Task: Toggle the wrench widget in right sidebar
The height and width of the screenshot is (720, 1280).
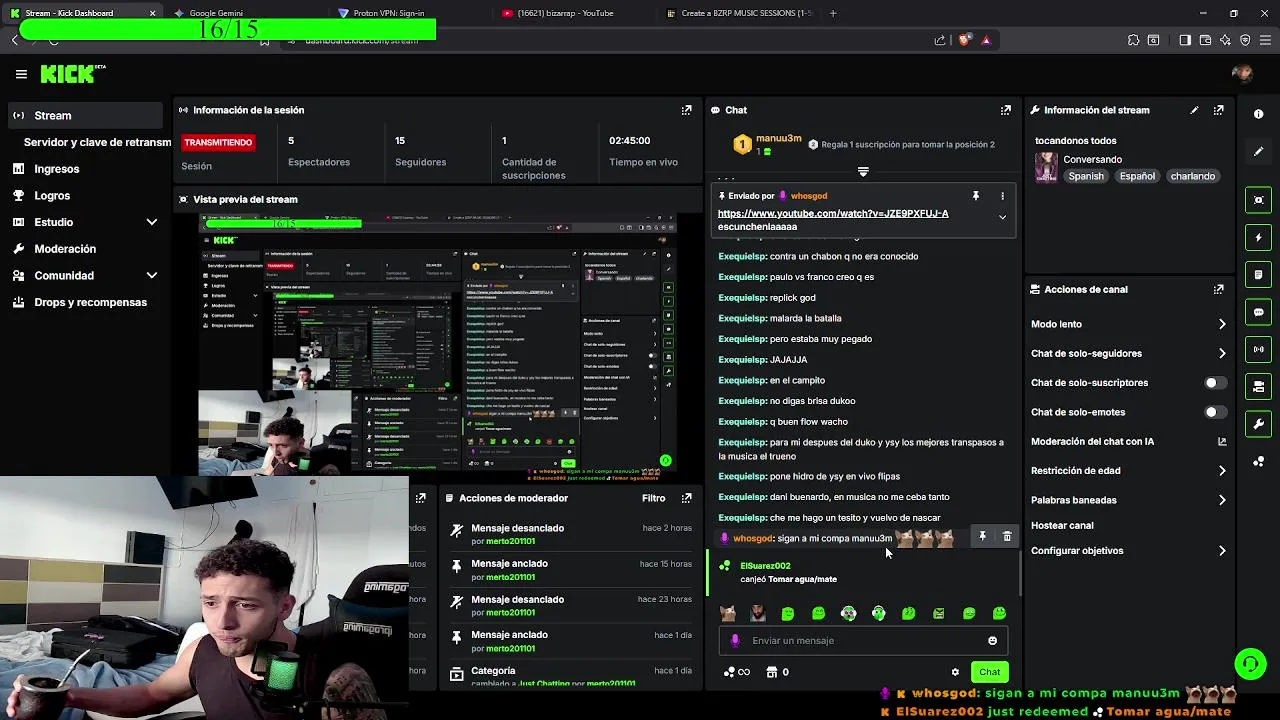Action: [1258, 424]
